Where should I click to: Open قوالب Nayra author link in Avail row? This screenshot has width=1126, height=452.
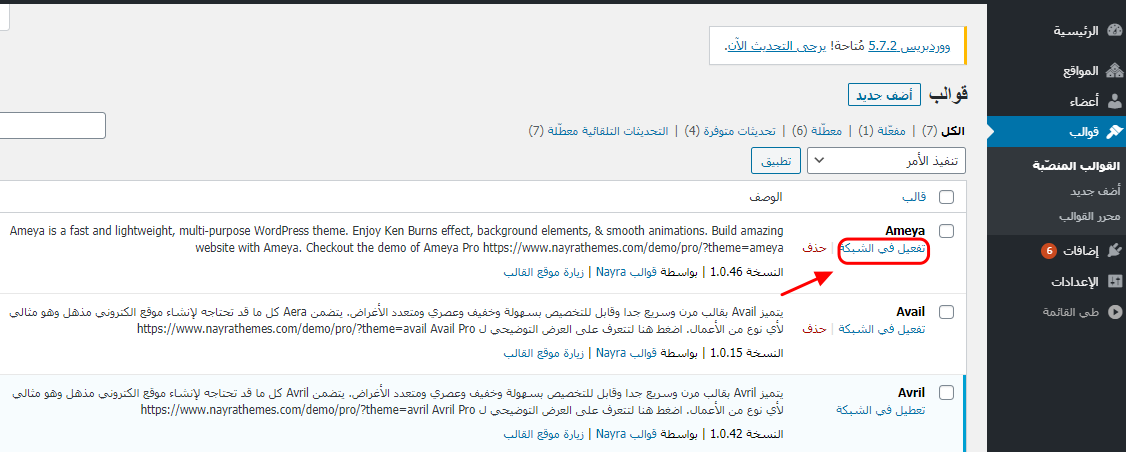point(625,354)
